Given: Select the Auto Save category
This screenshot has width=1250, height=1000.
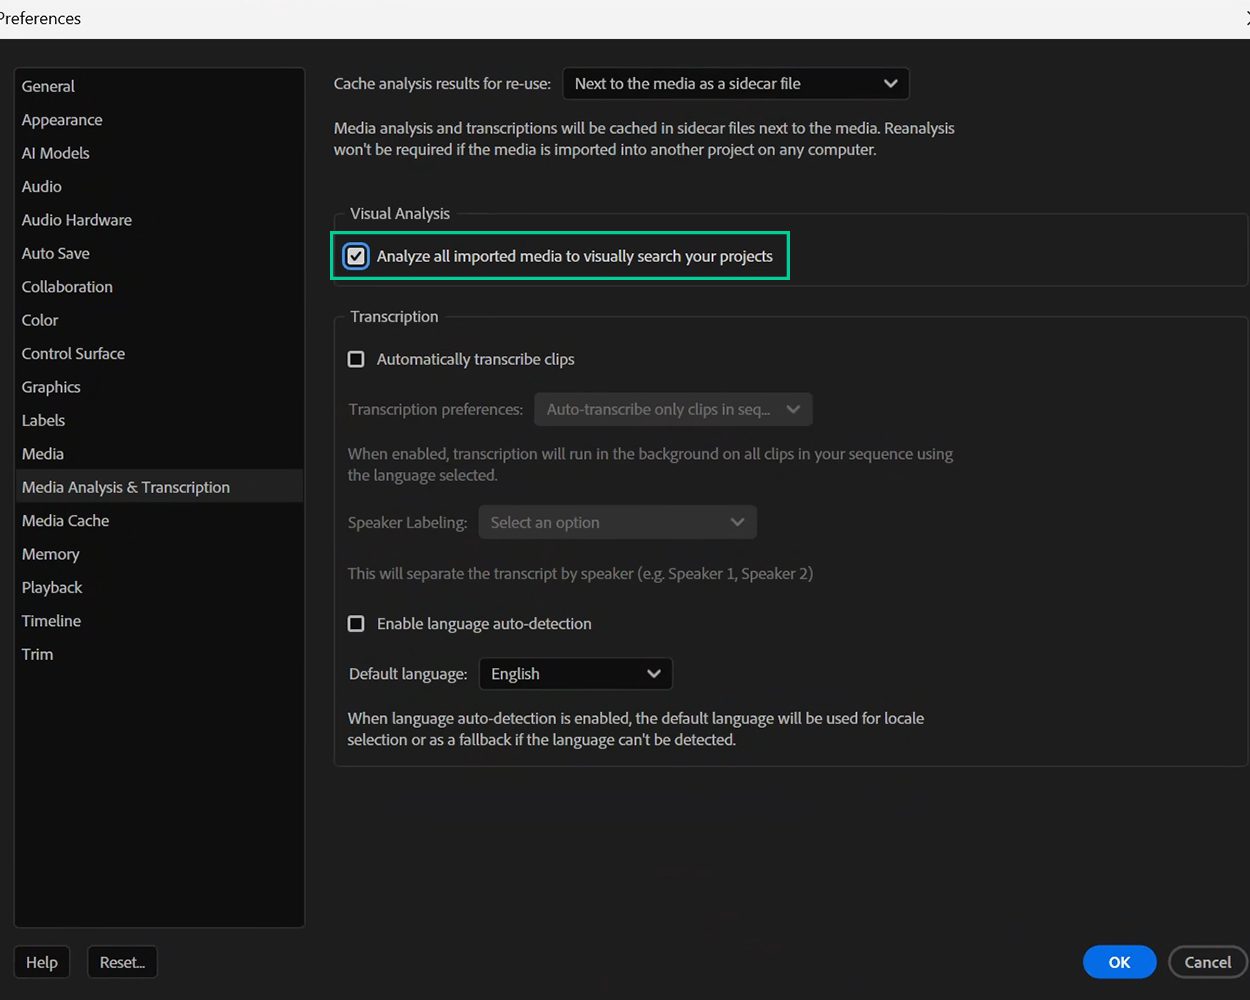Looking at the screenshot, I should [55, 253].
